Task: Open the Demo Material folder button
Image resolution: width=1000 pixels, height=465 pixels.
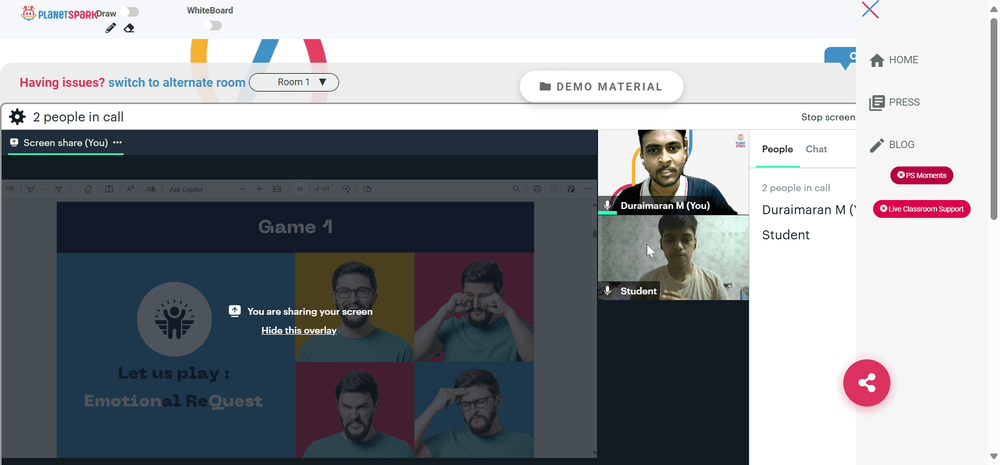Action: [601, 87]
